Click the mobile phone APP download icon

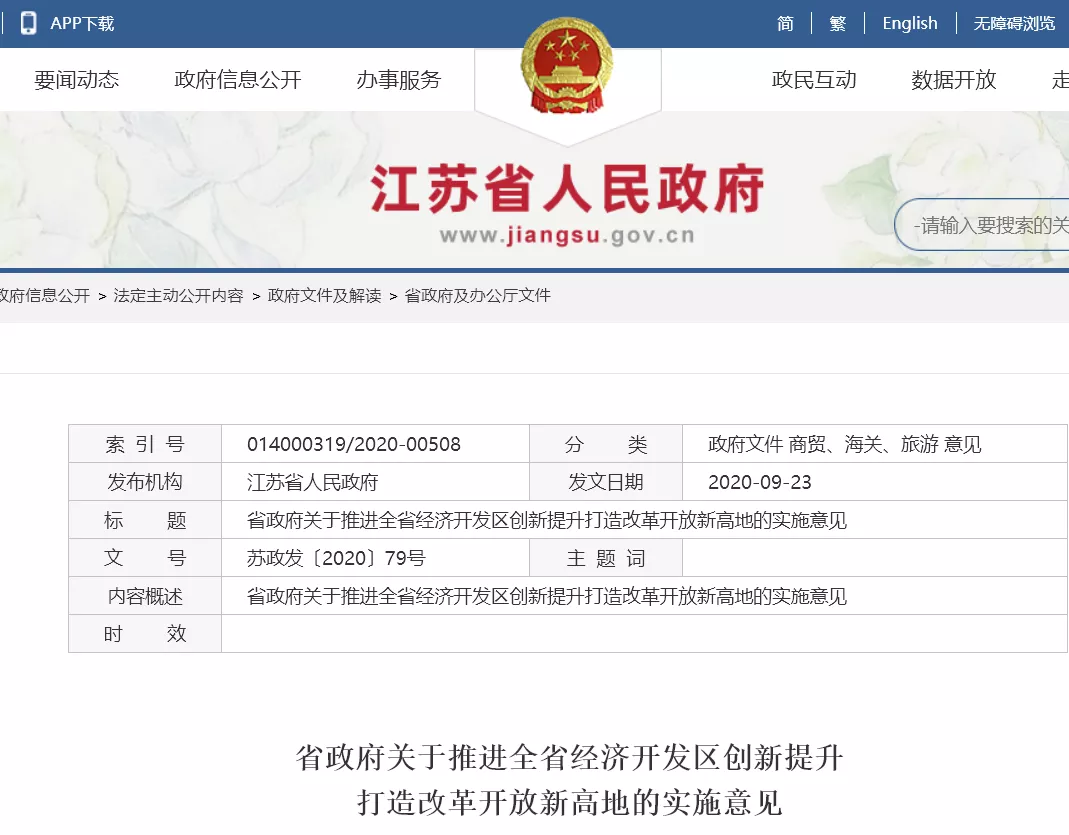pyautogui.click(x=28, y=23)
